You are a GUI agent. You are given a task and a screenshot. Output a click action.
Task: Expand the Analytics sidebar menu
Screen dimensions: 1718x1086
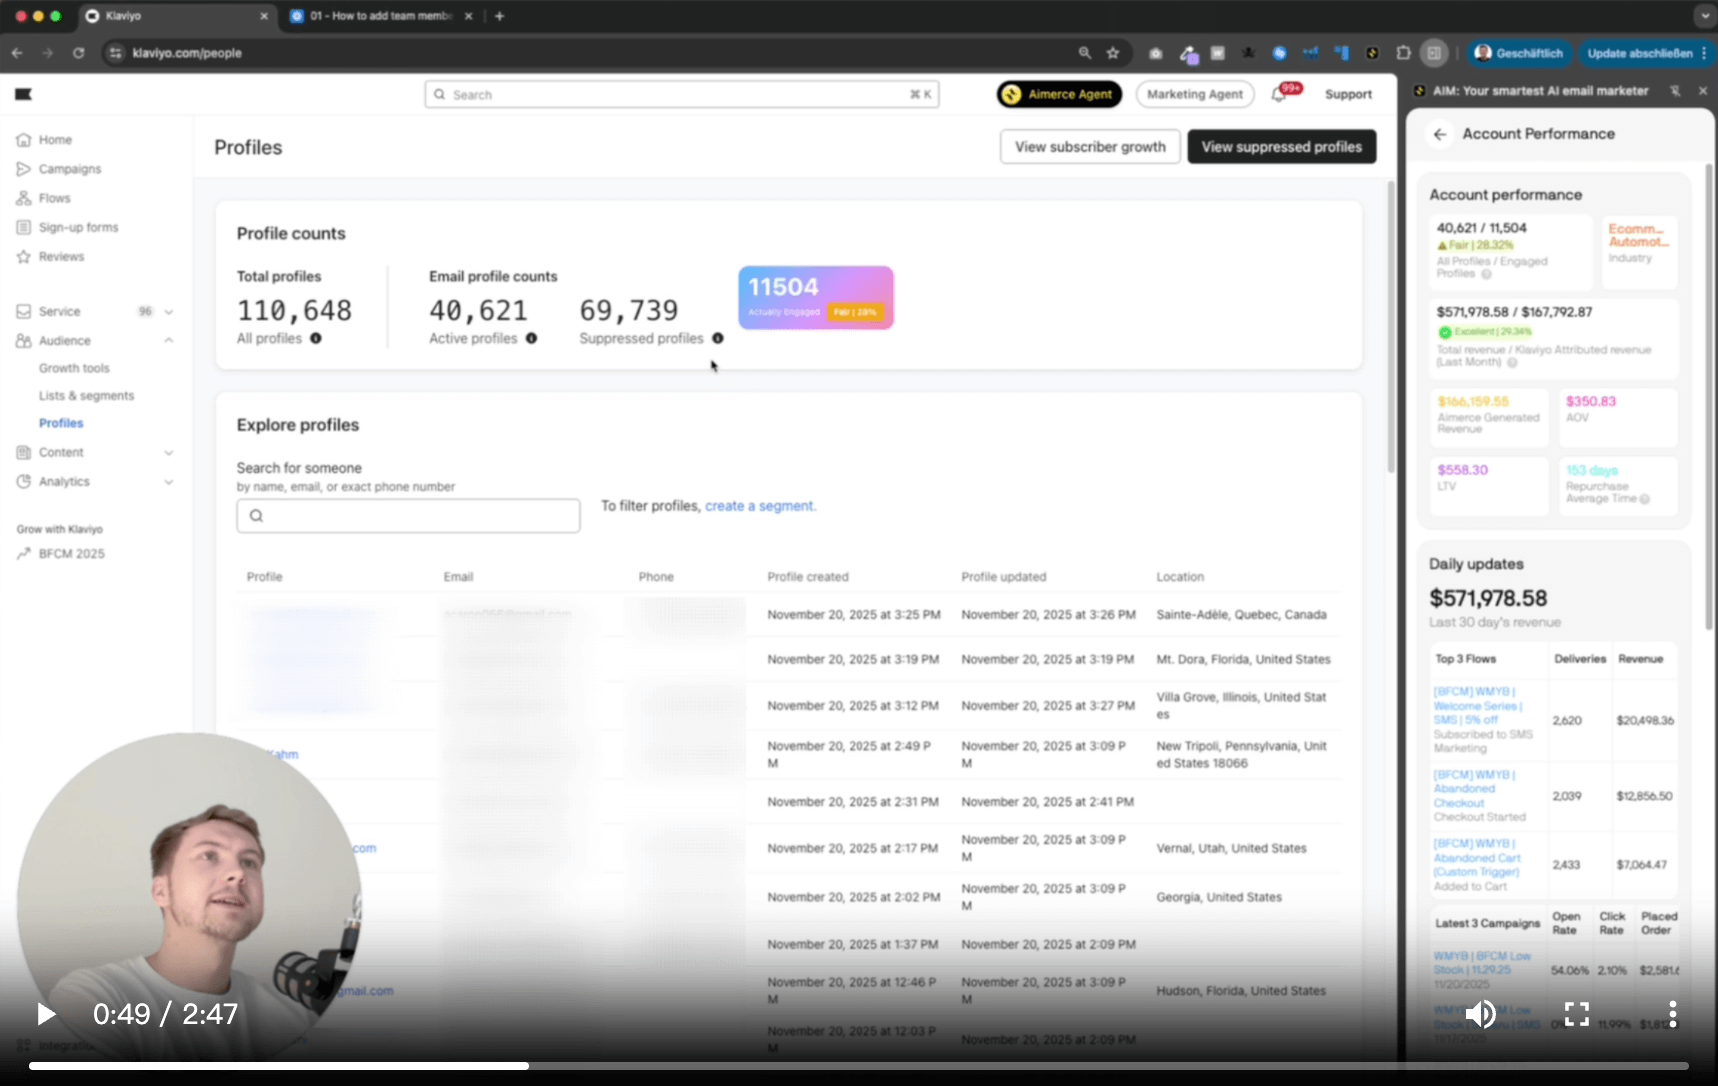(169, 482)
